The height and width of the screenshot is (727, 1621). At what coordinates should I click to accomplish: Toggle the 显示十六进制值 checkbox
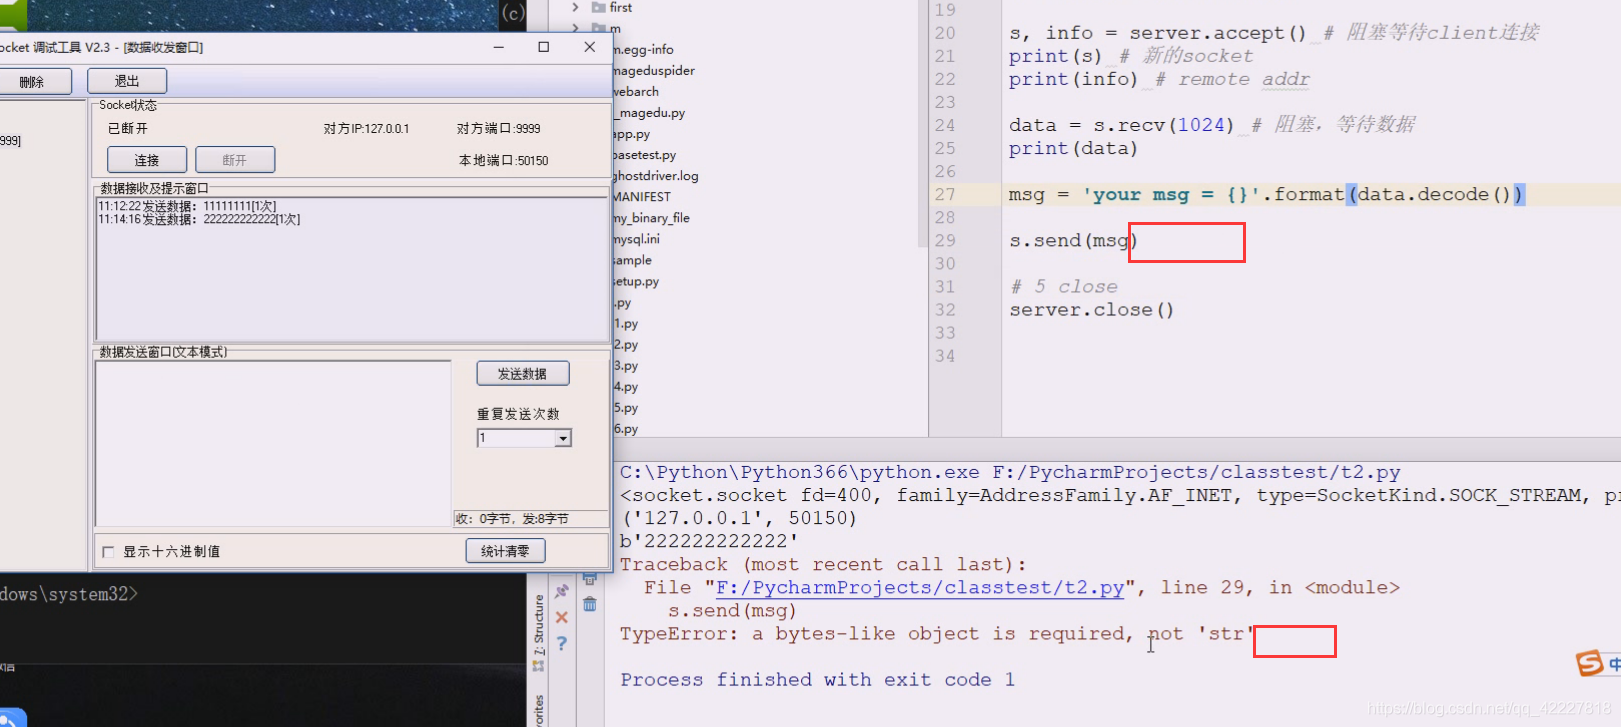click(108, 552)
